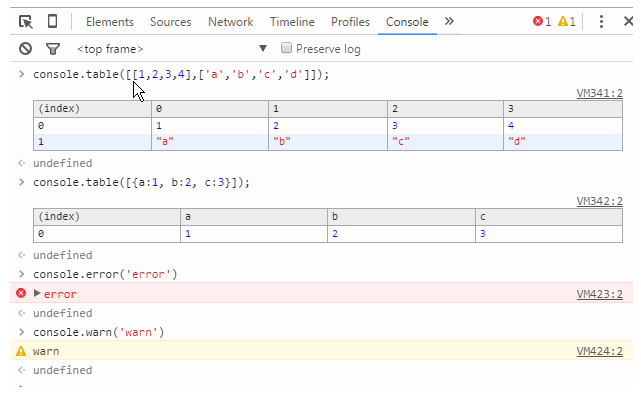Select the cell containing "a"

coord(210,142)
